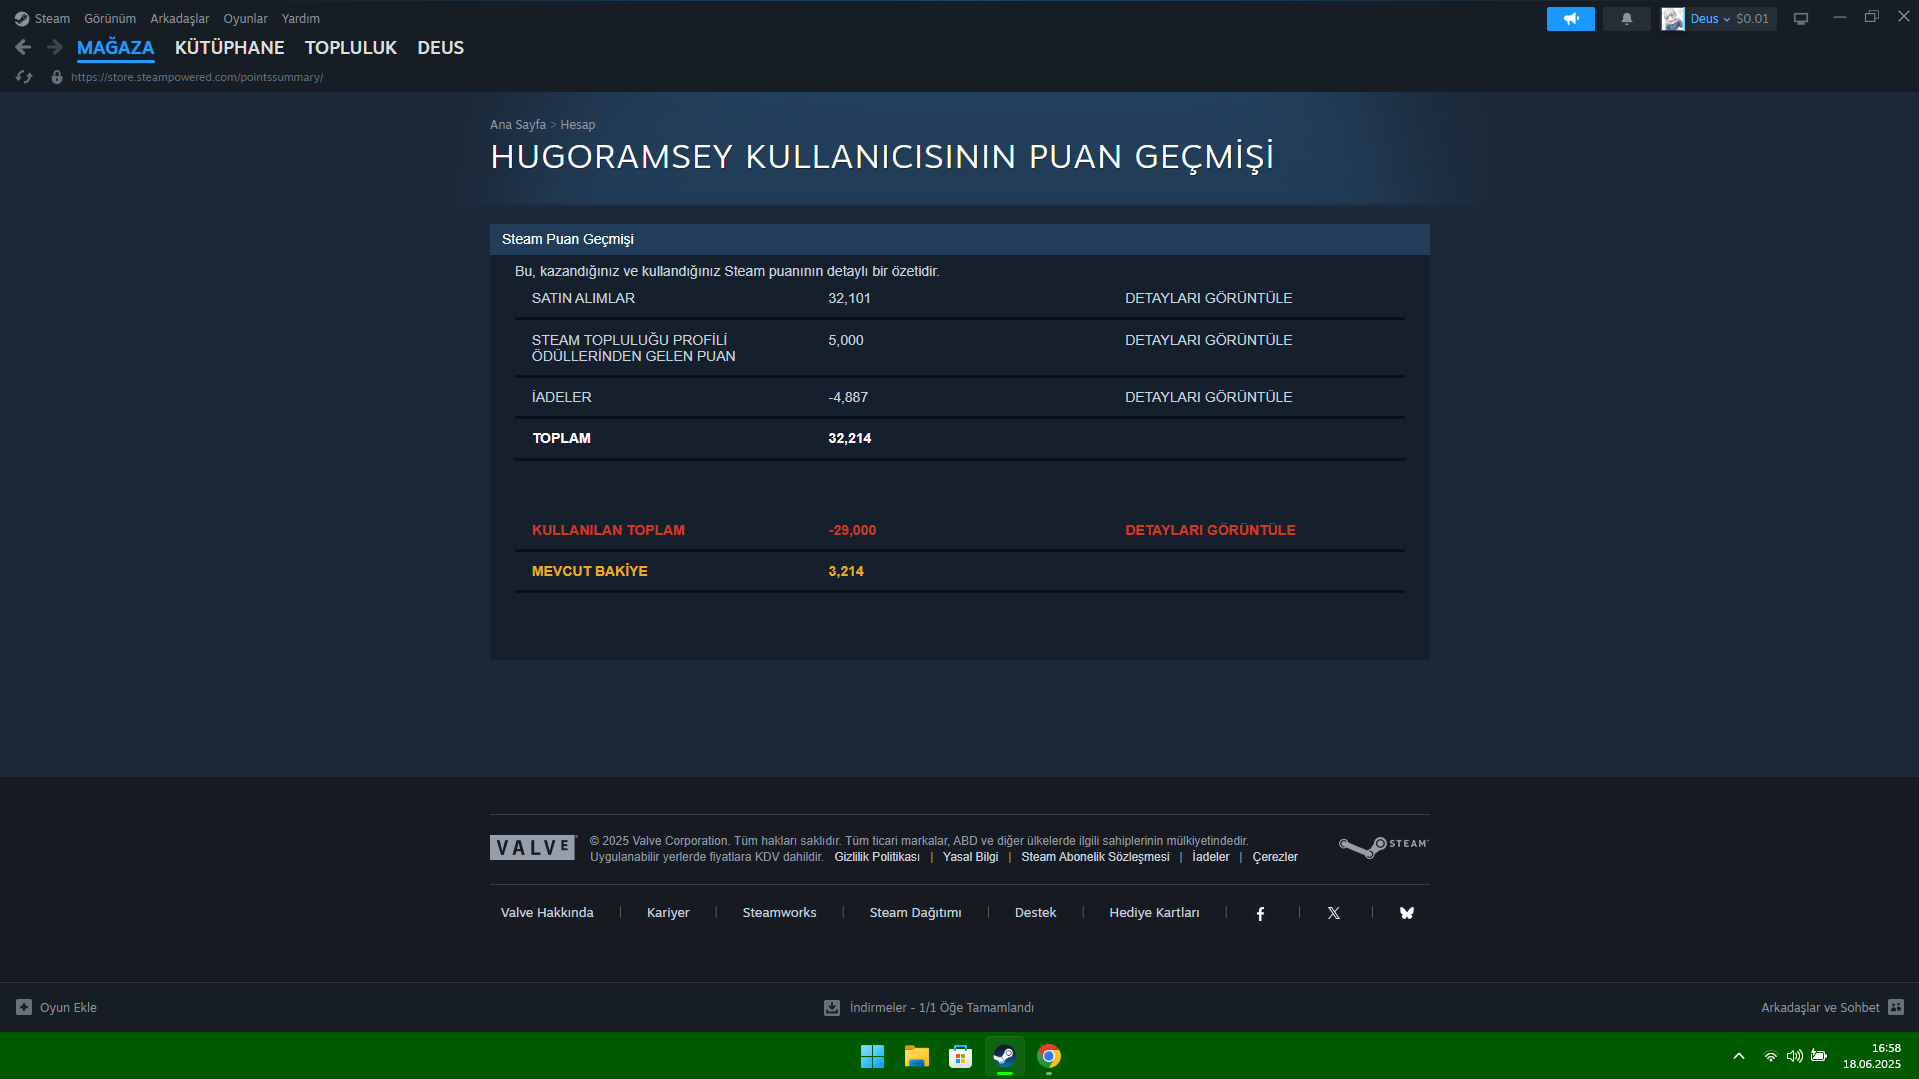
Task: Open İndirmeler status text
Action: click(941, 1008)
